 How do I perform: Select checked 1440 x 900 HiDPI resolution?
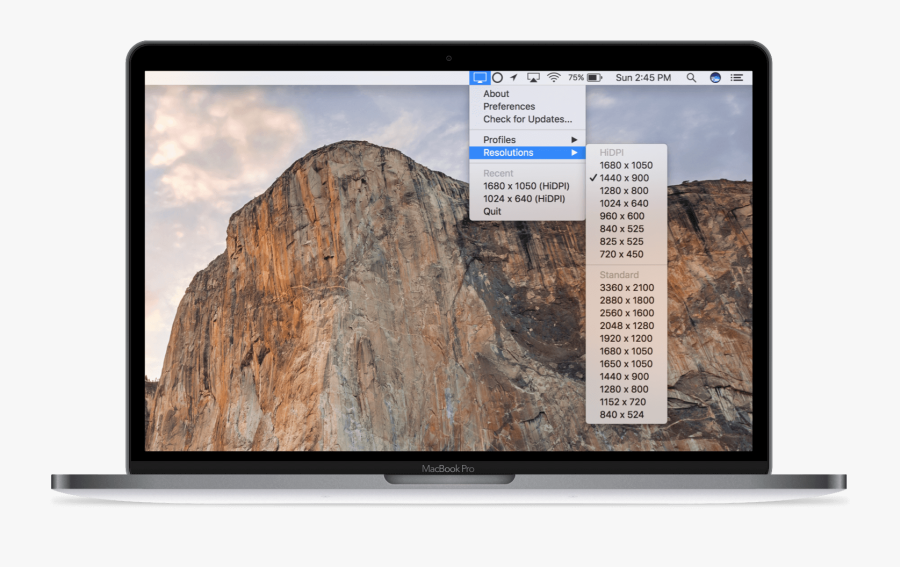click(626, 178)
